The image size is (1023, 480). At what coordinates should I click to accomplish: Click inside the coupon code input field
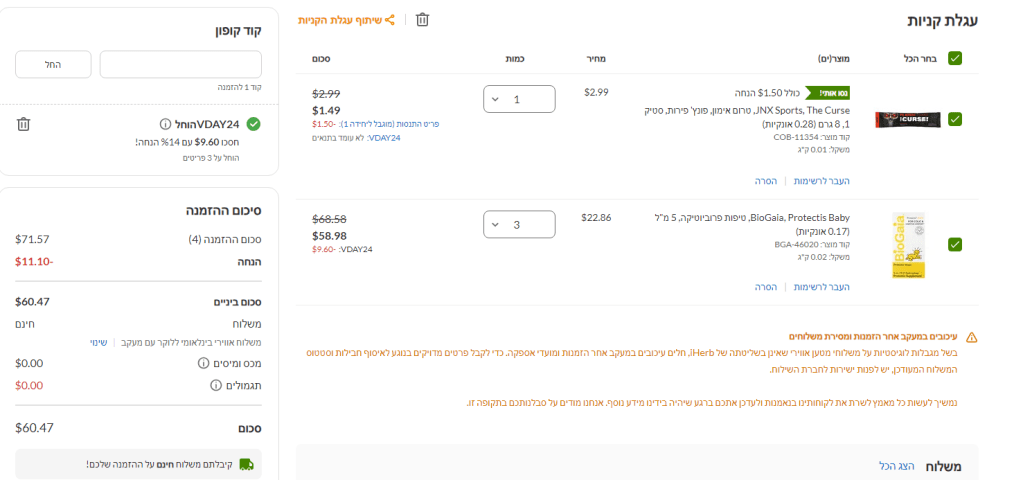[180, 65]
